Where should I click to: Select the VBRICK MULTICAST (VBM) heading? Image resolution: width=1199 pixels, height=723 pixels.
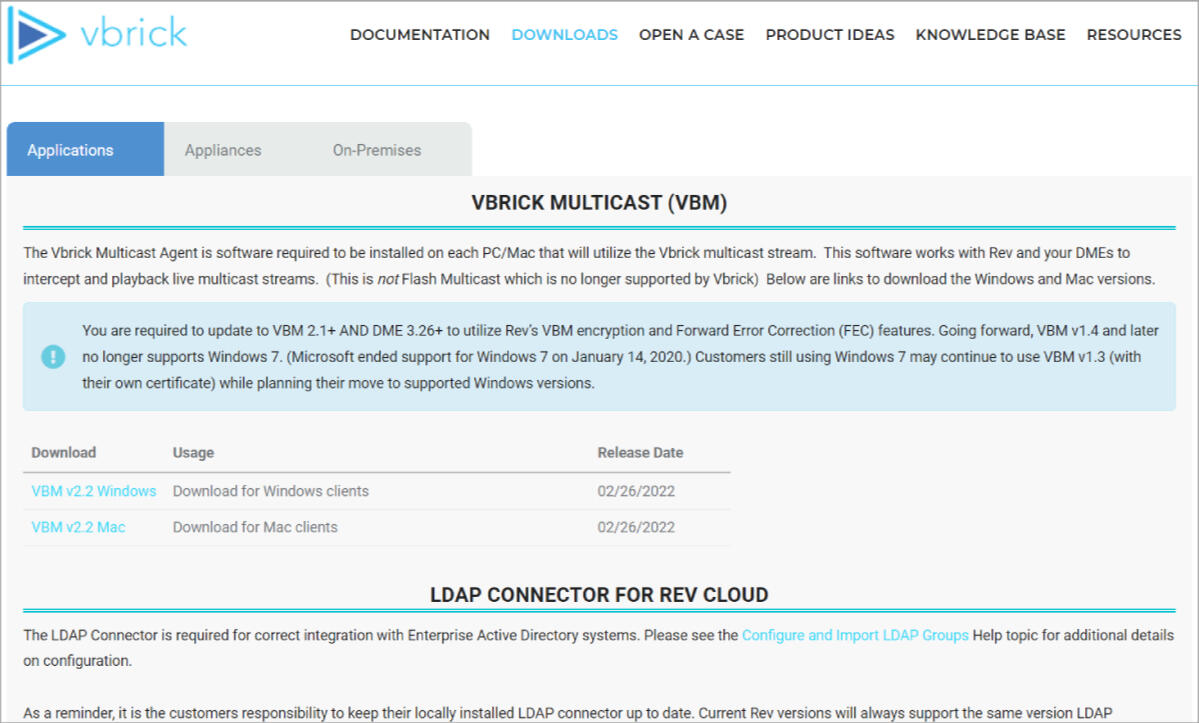[x=599, y=201]
